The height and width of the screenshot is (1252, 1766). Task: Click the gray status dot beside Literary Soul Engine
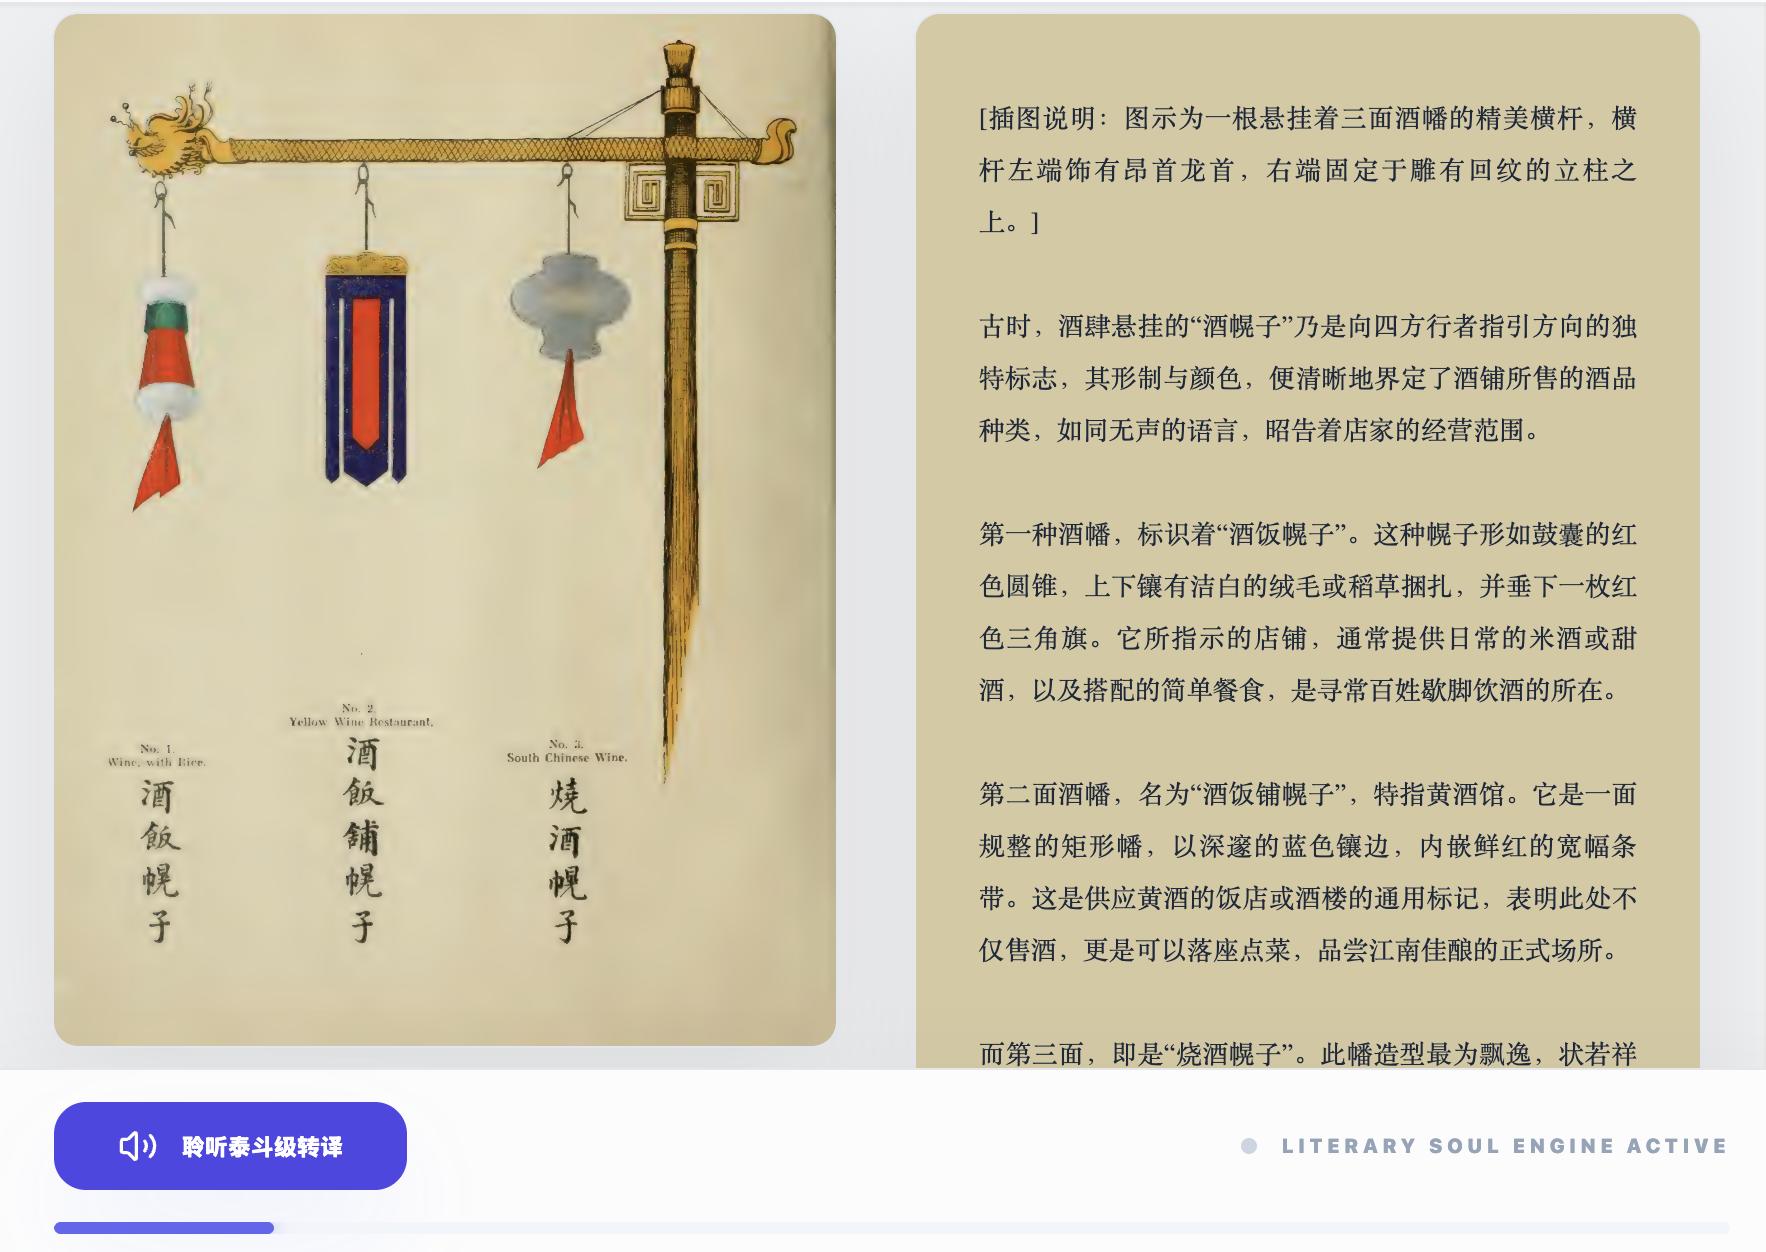(1249, 1146)
